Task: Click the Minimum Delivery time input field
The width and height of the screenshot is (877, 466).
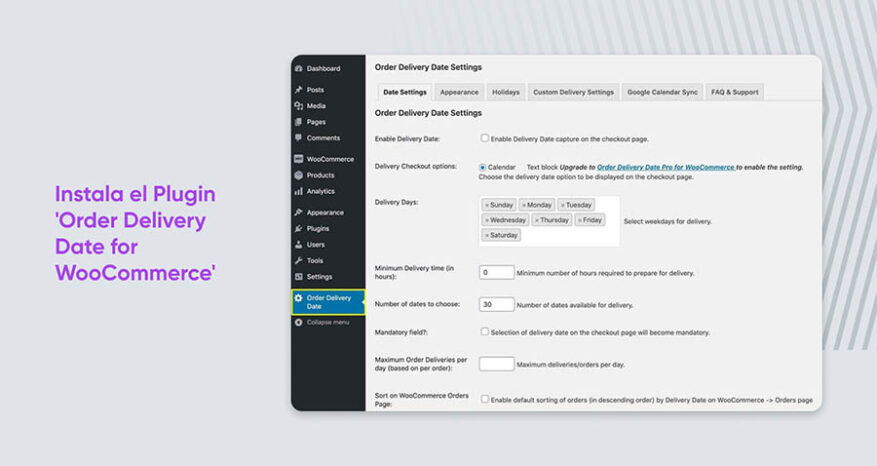Action: (x=496, y=272)
